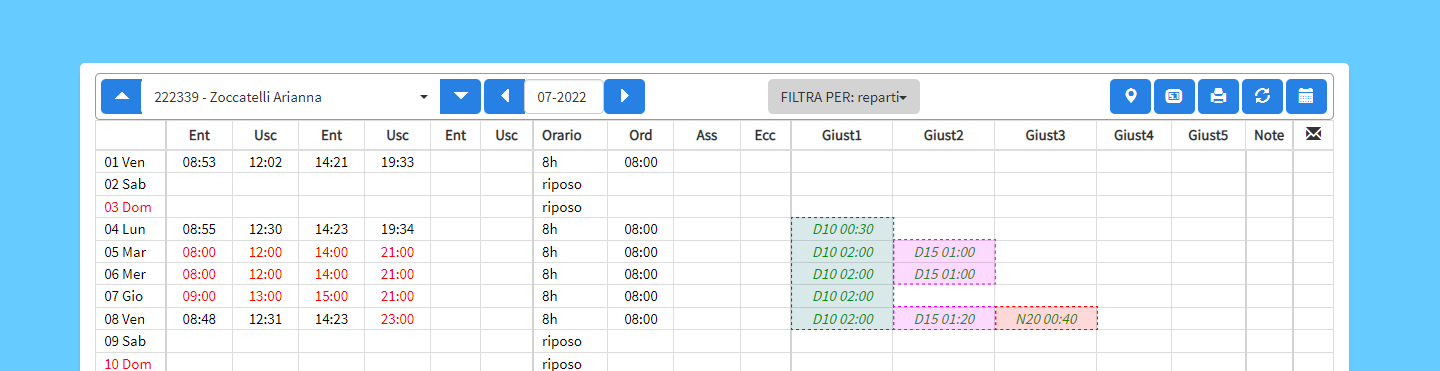
Task: Click the pink D15 01:20 justification cell
Action: coord(944,319)
